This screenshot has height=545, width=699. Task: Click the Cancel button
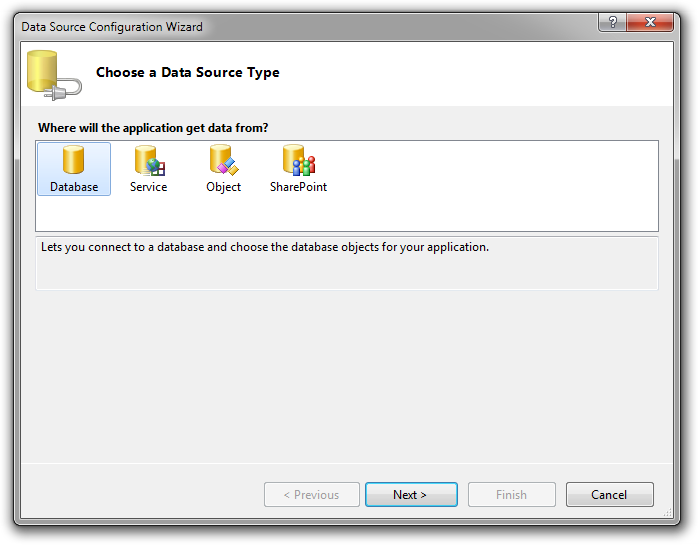pyautogui.click(x=609, y=494)
